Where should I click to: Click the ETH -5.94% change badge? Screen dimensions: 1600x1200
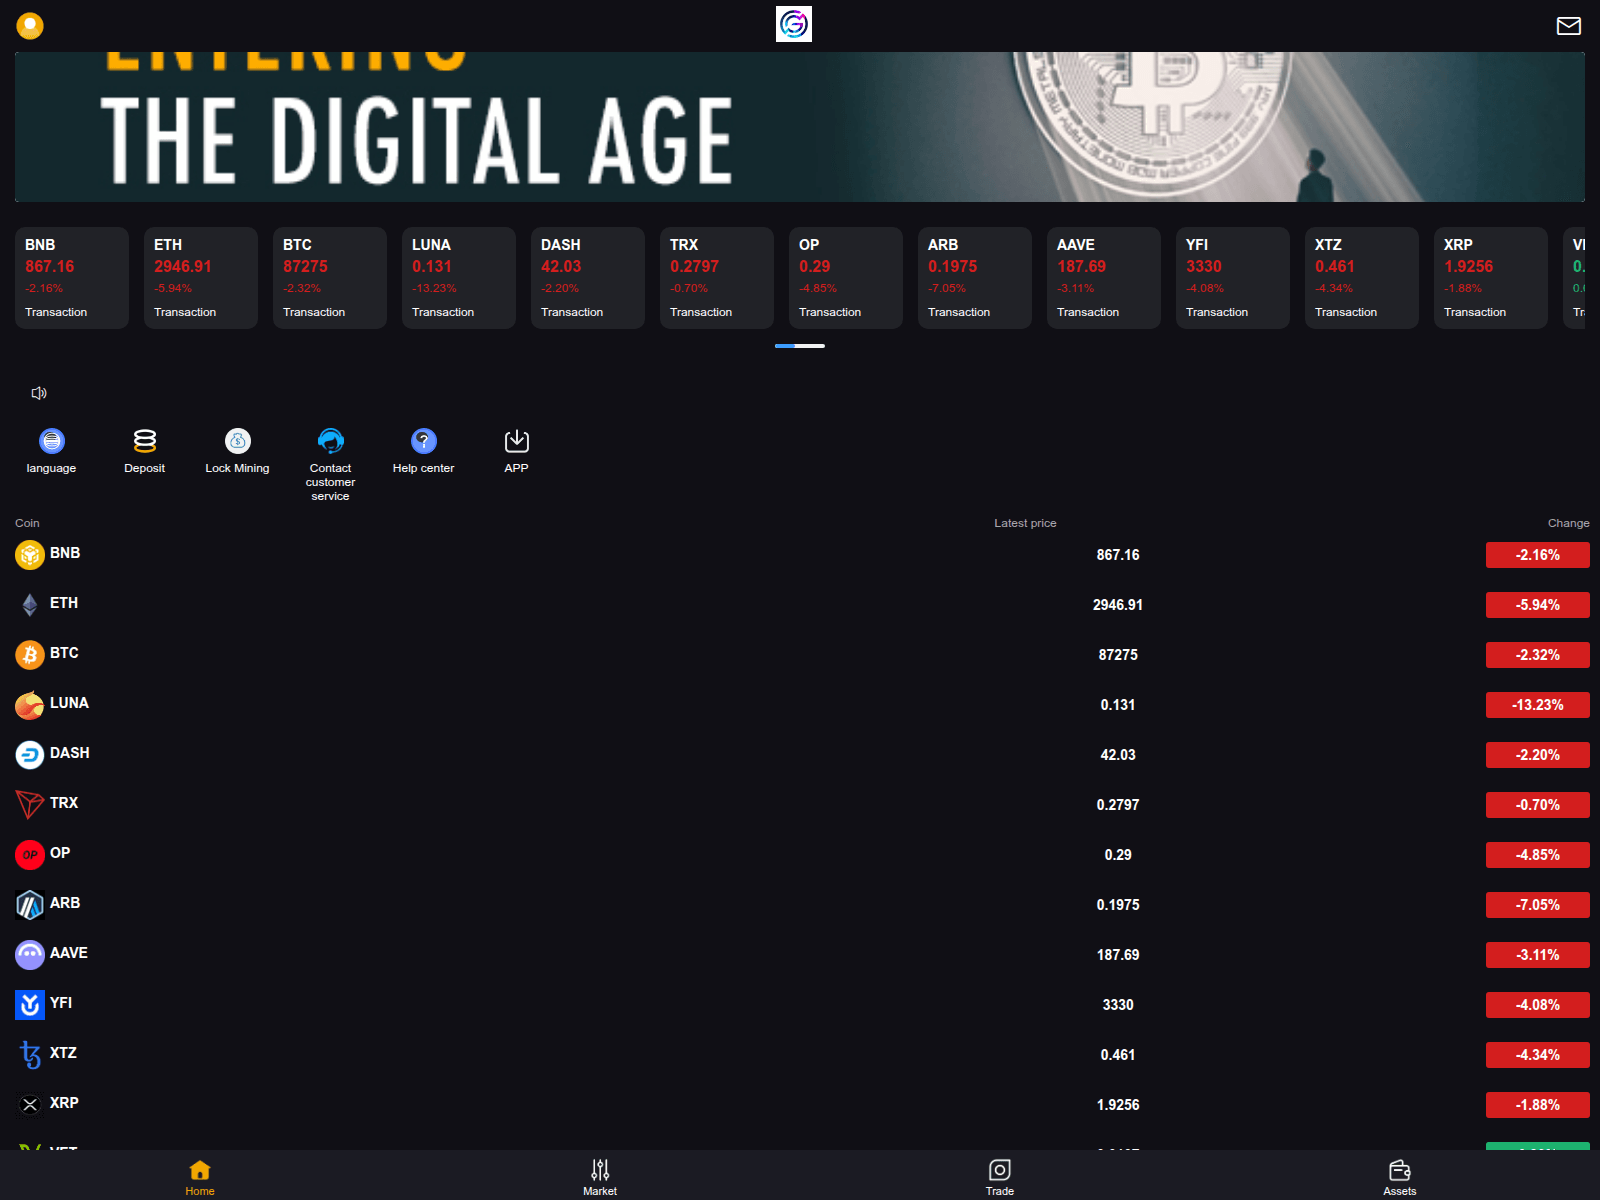1537,604
